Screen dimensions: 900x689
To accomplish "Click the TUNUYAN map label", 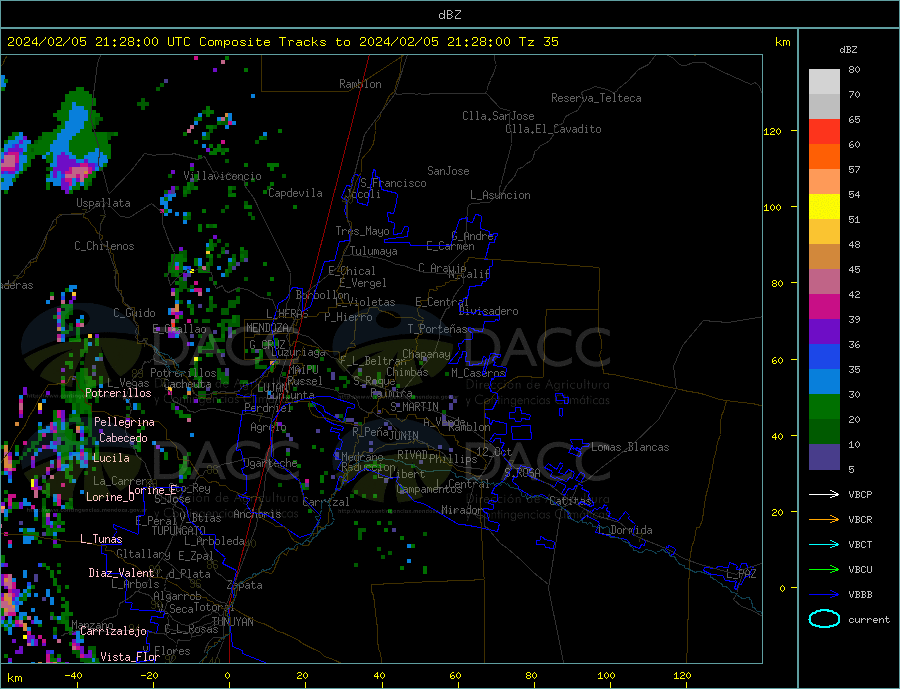I will [x=232, y=622].
